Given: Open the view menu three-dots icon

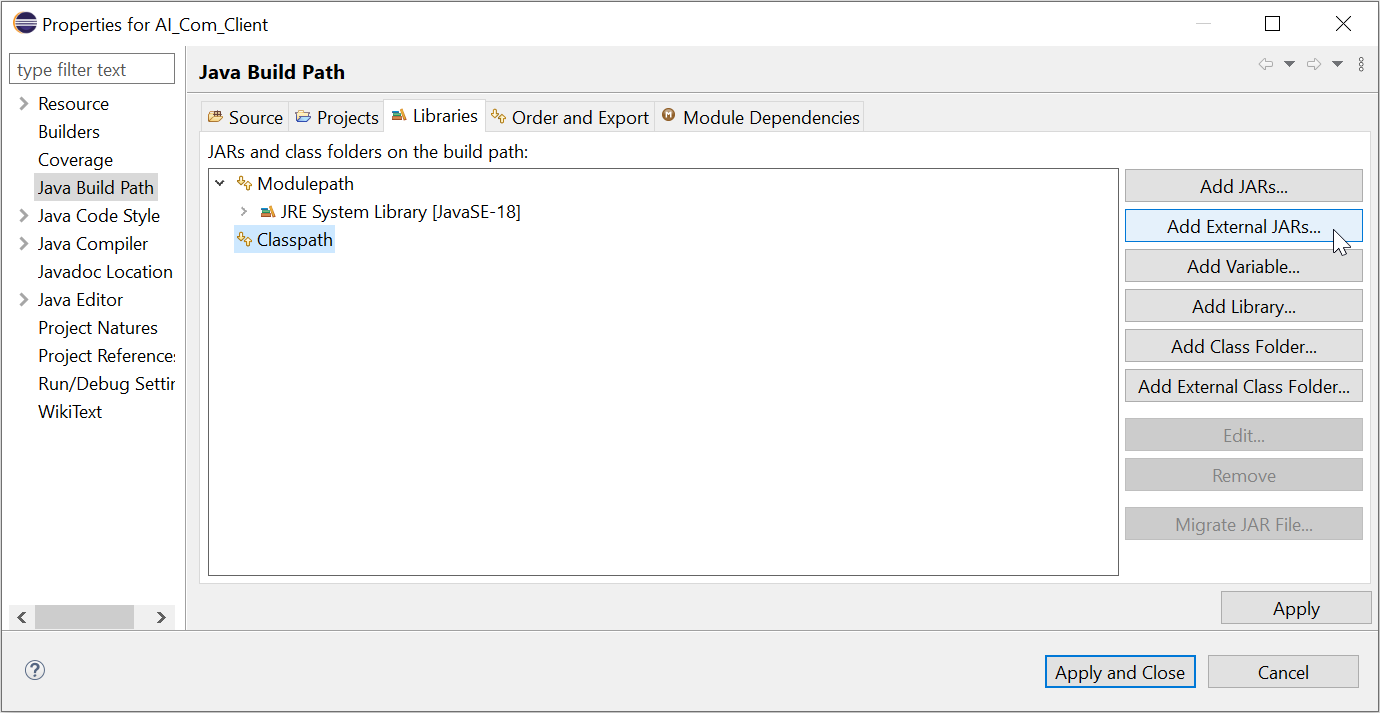Looking at the screenshot, I should click(x=1361, y=64).
